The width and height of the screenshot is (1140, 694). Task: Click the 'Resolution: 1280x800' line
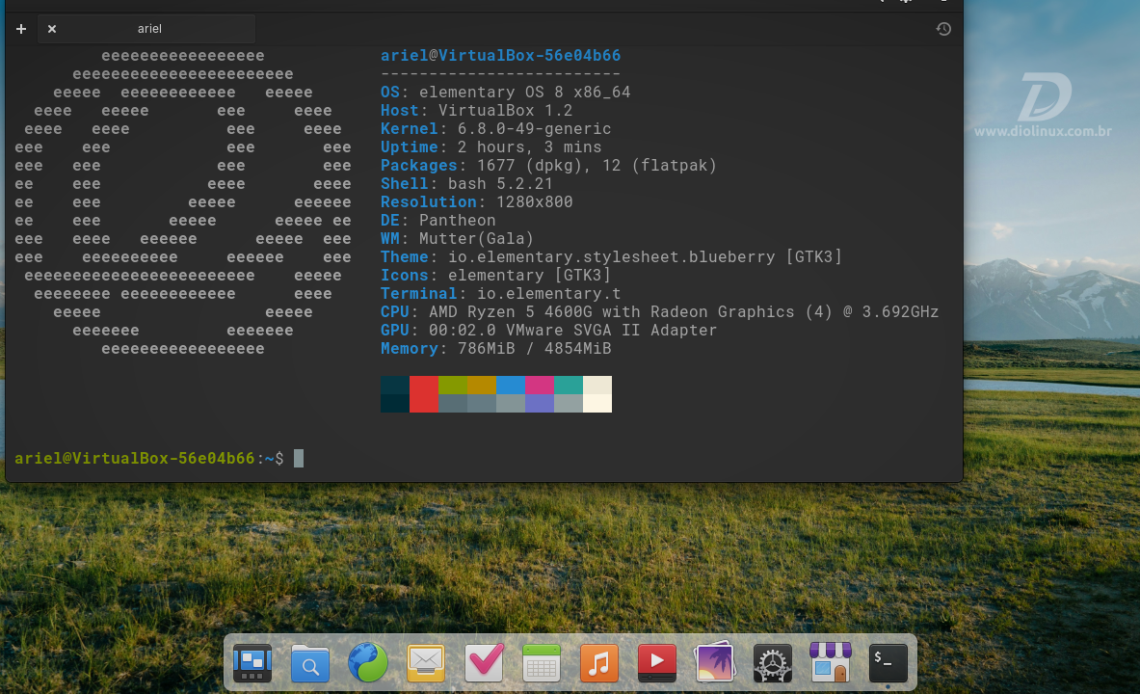(476, 202)
